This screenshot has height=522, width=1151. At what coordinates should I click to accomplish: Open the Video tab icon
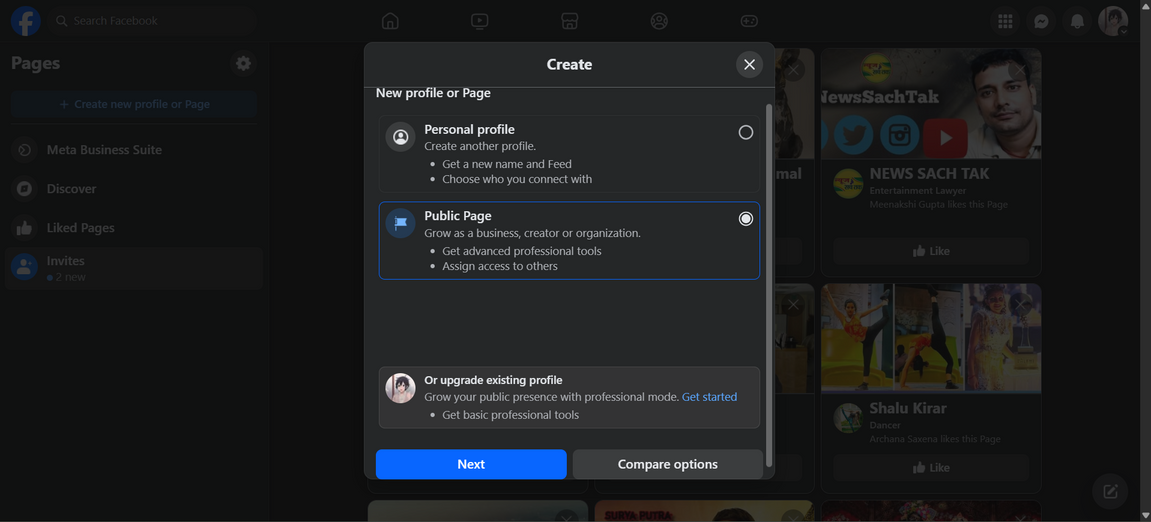[480, 21]
